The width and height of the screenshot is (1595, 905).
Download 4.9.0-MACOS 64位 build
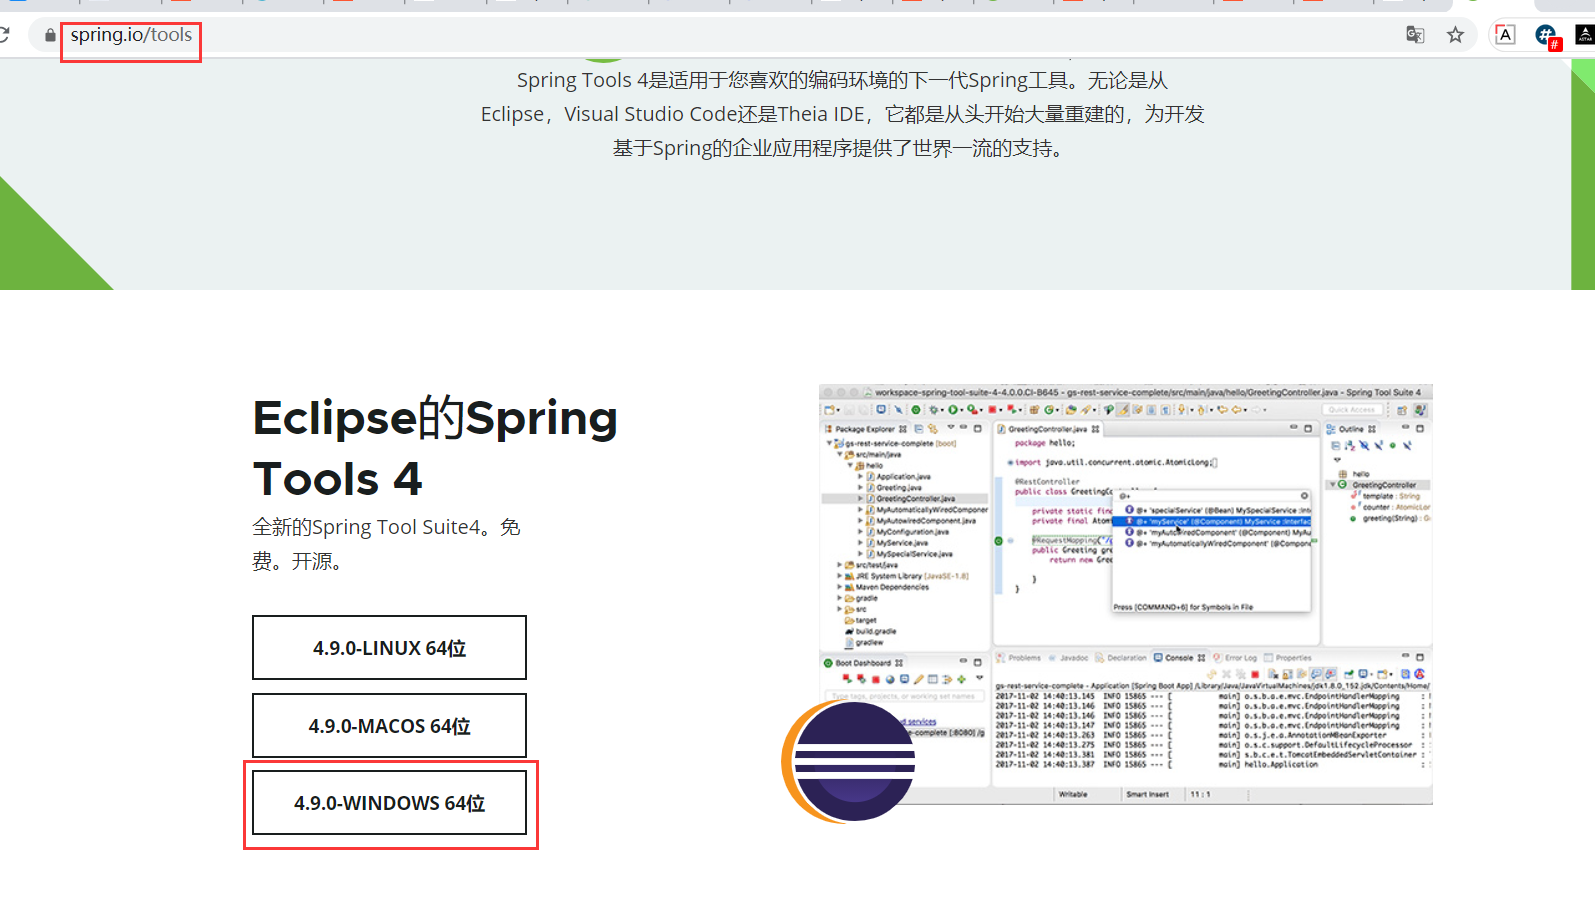pos(389,726)
